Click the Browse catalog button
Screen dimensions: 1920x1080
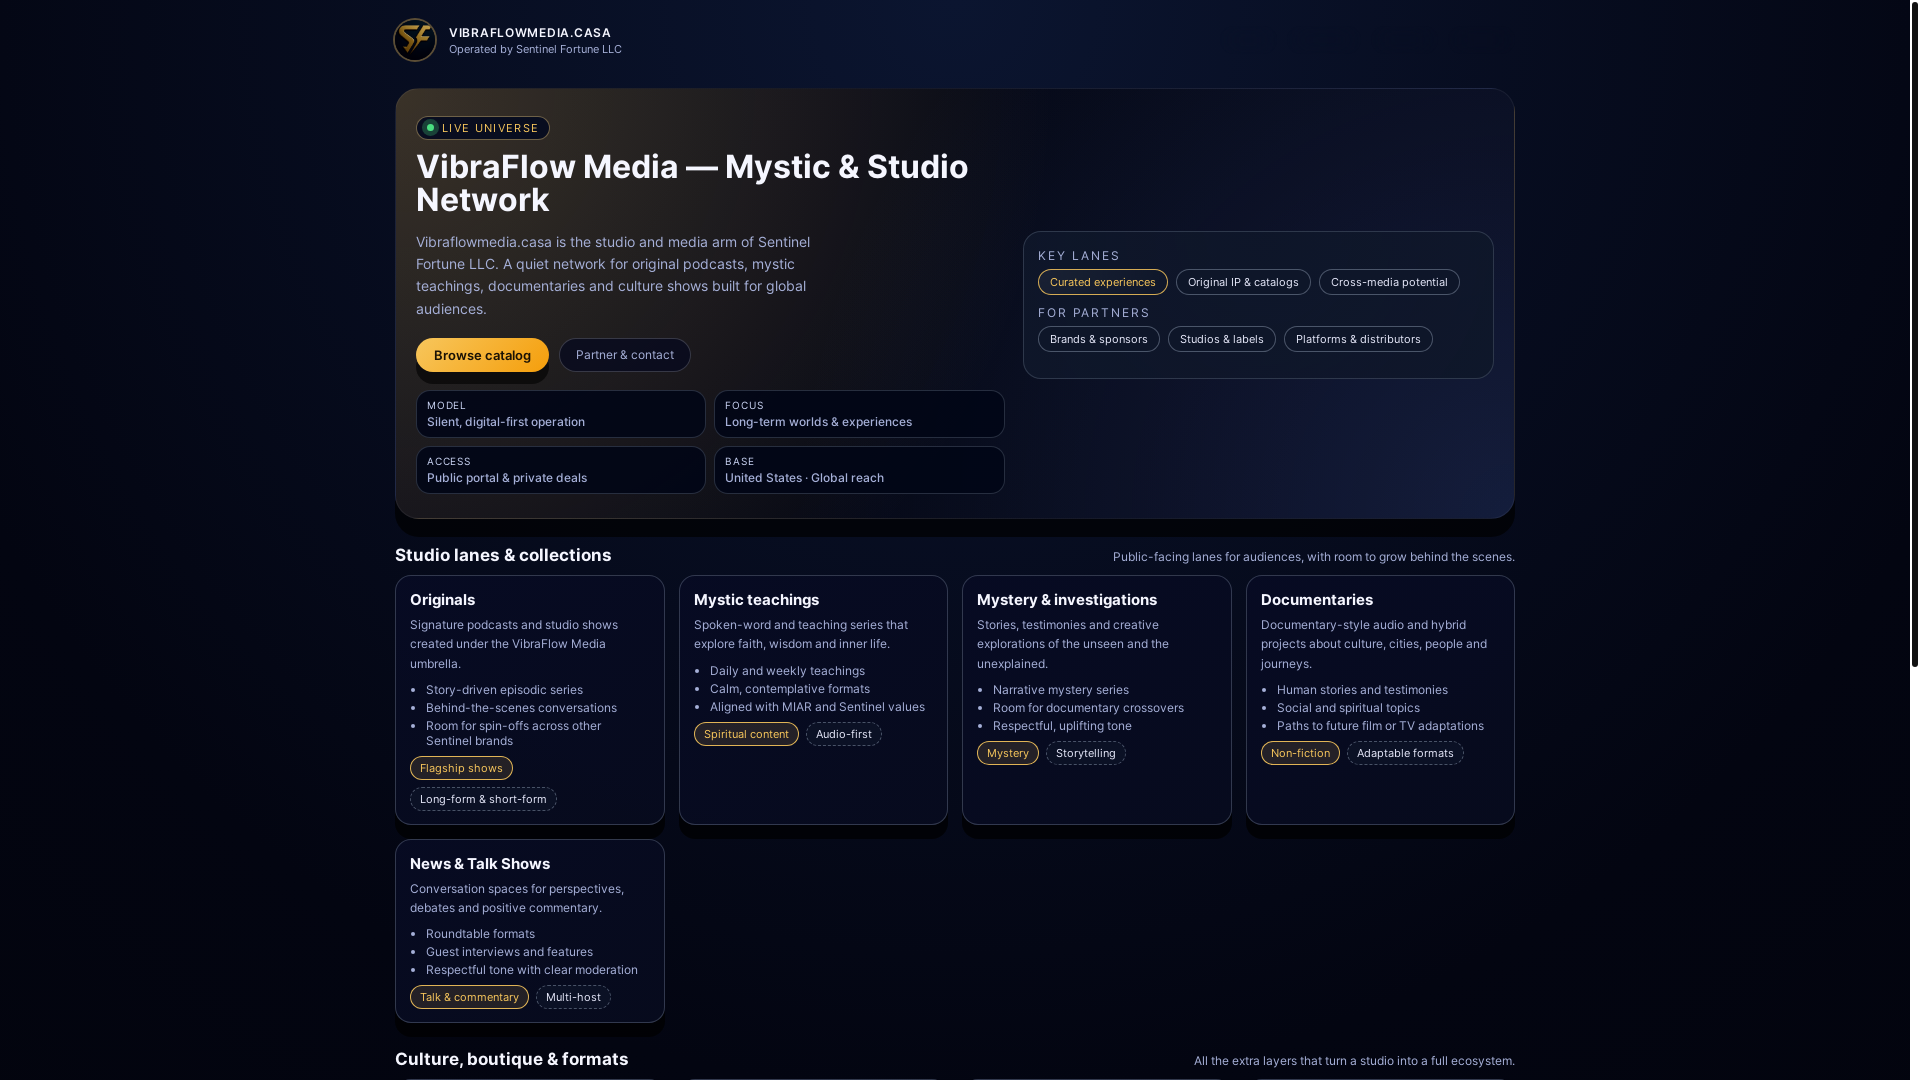482,355
